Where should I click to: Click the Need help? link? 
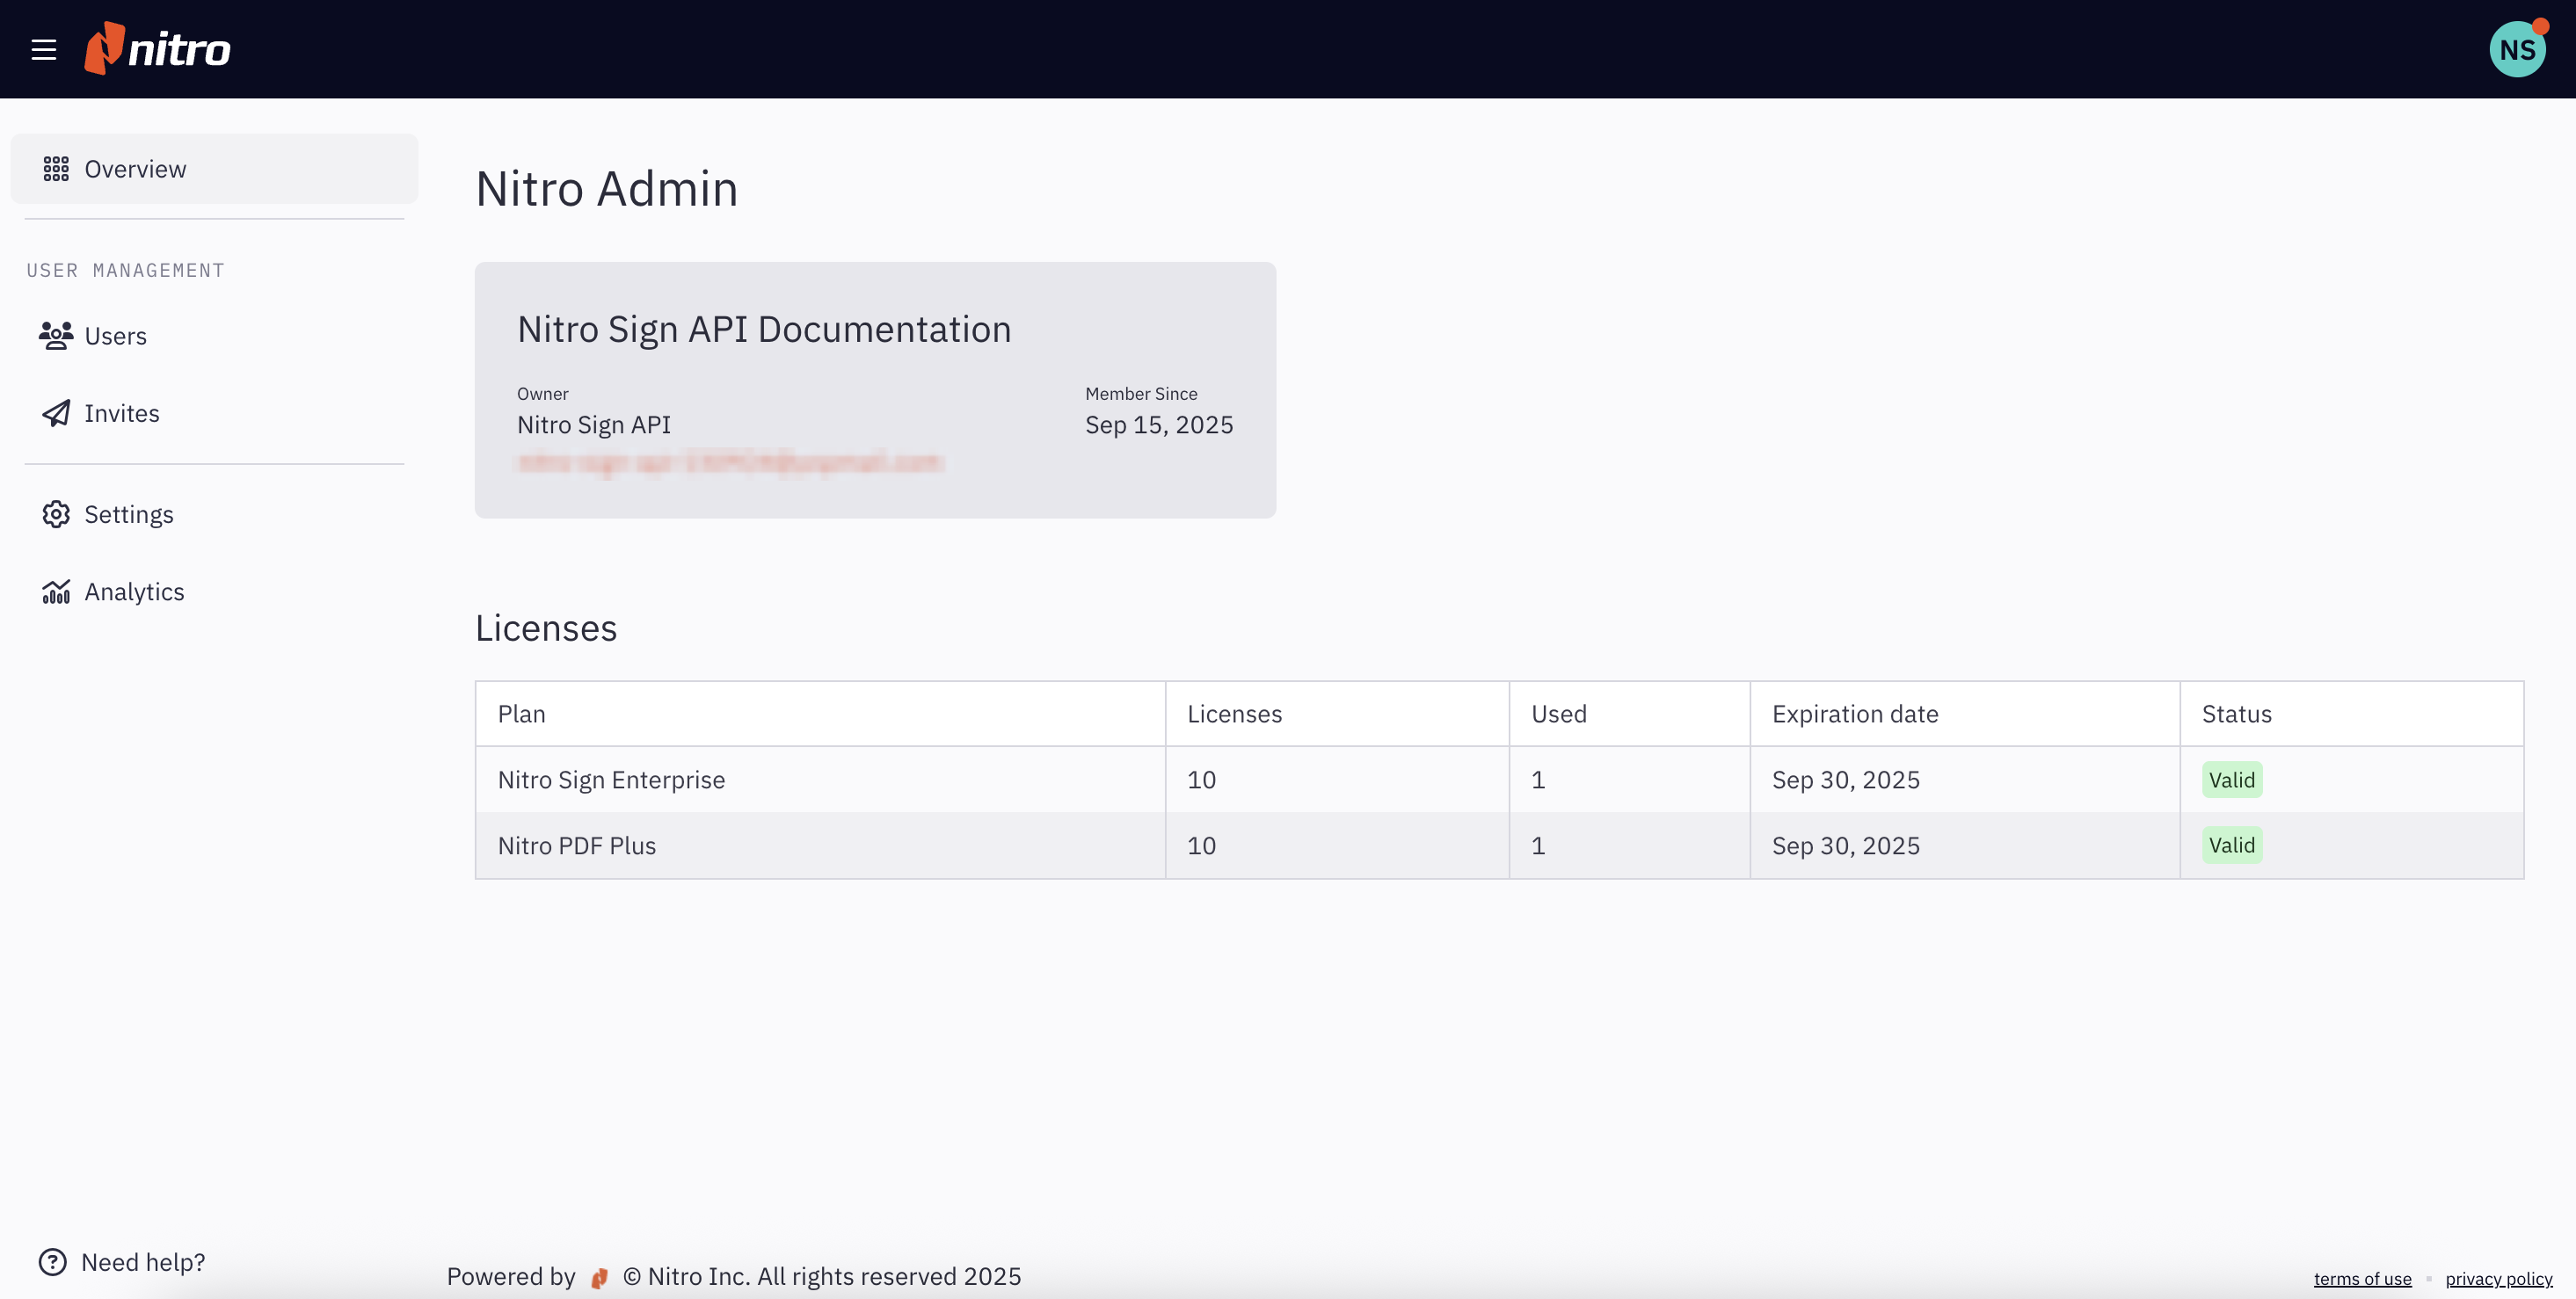[x=143, y=1262]
